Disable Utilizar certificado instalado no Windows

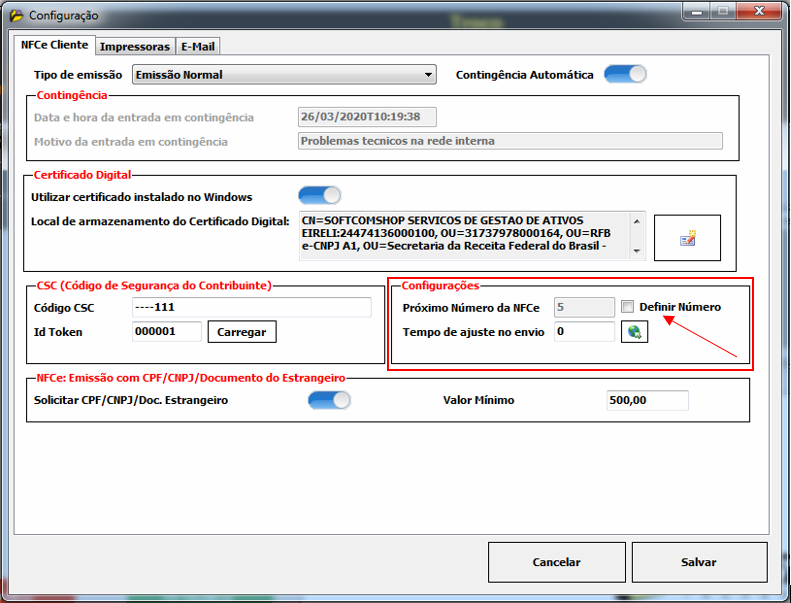pos(319,195)
